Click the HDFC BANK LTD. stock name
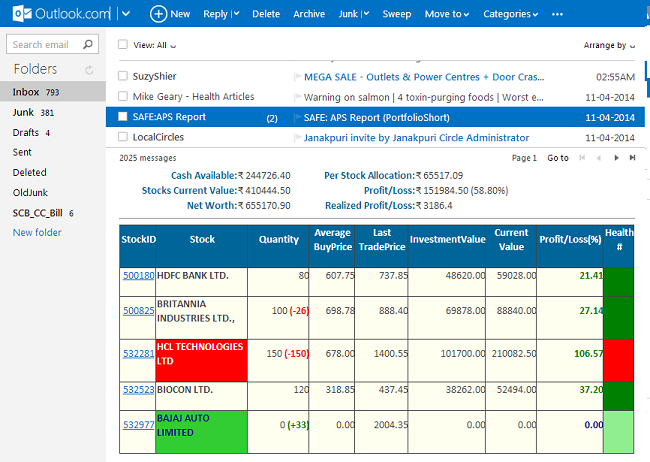The height and width of the screenshot is (462, 650). [x=193, y=275]
